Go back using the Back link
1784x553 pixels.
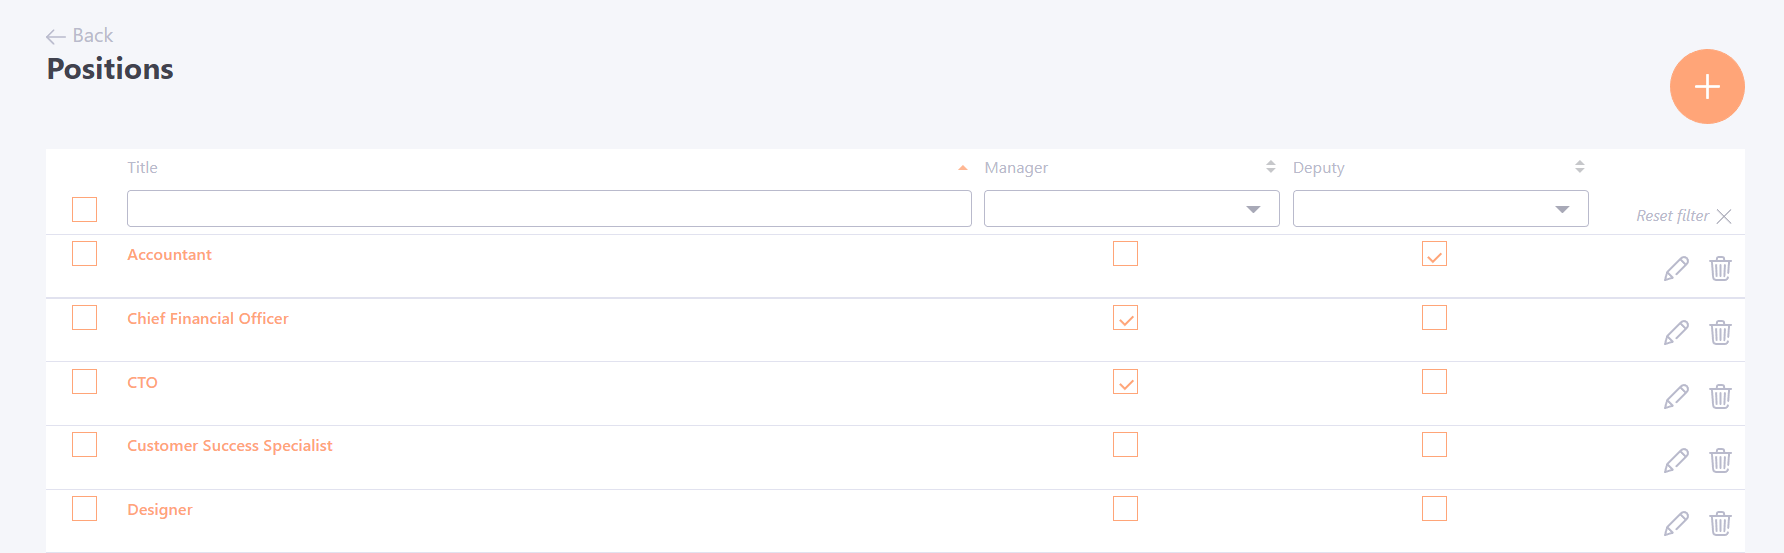(80, 36)
